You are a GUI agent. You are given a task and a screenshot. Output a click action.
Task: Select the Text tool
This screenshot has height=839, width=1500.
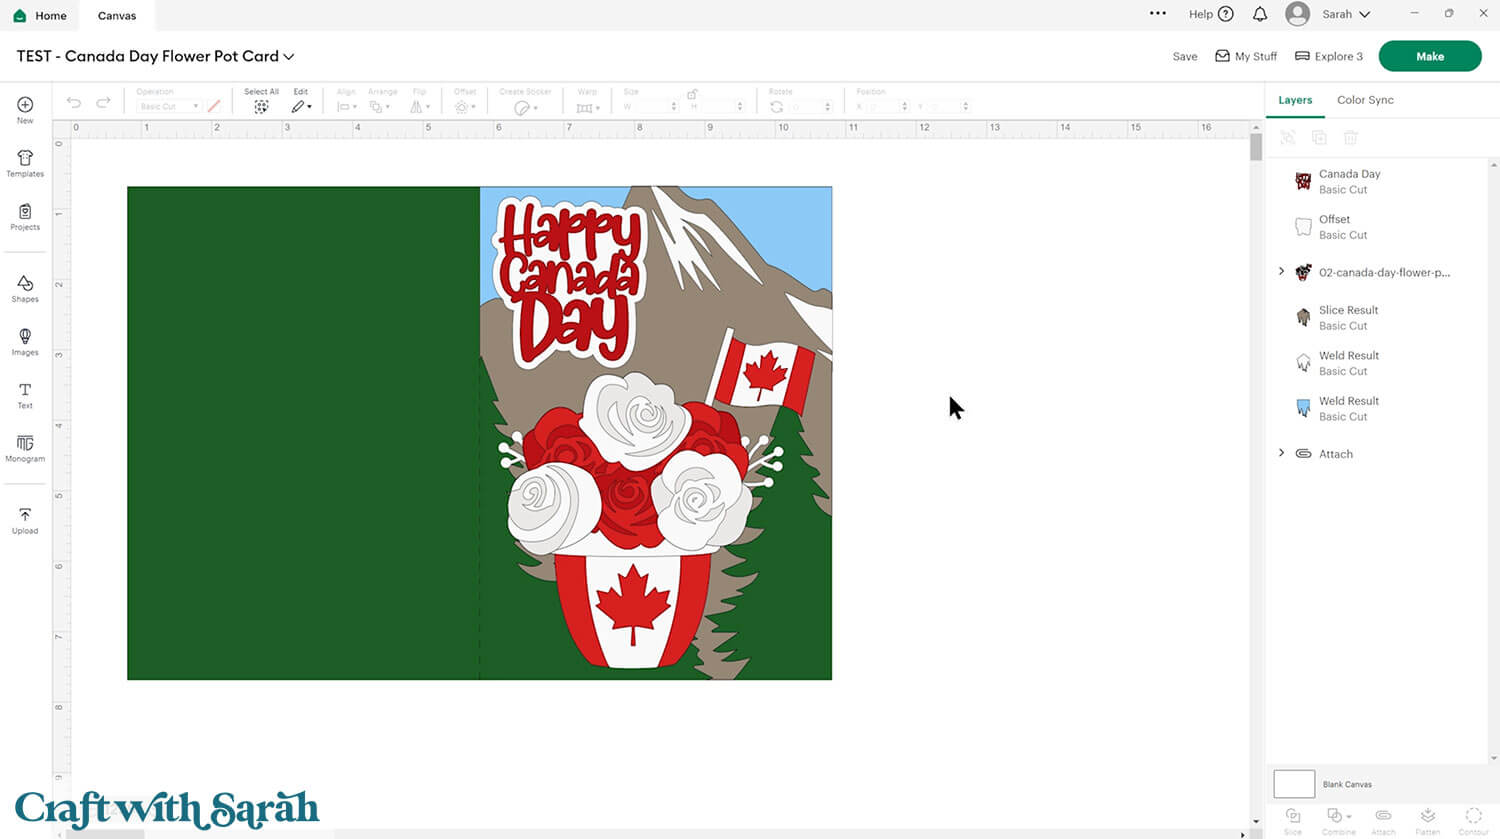tap(25, 395)
